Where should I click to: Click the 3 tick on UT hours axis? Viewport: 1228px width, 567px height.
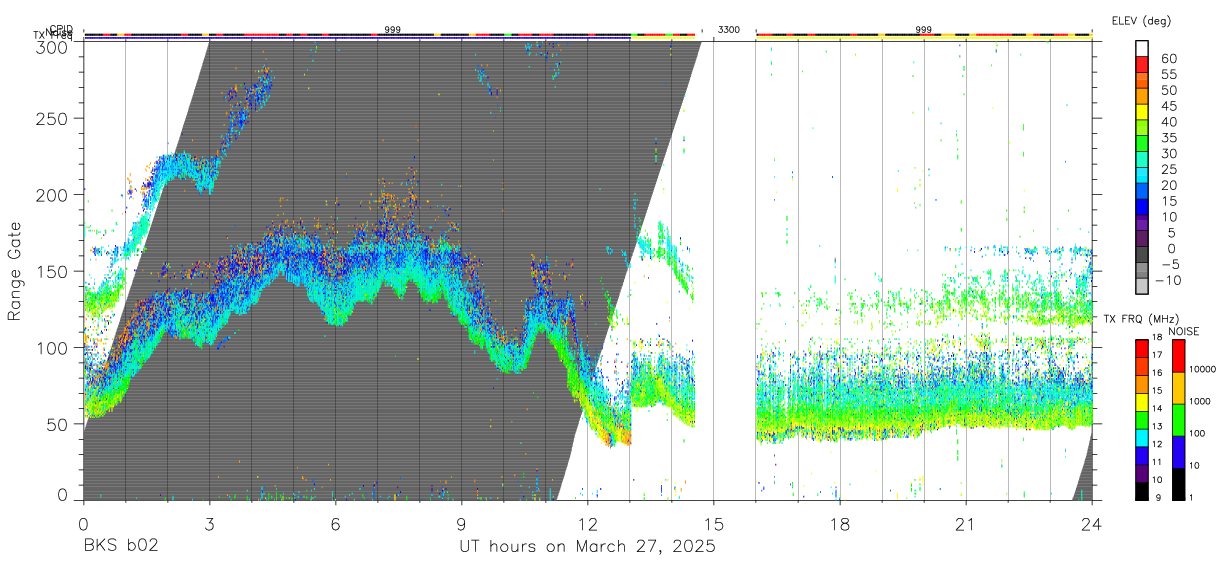click(x=209, y=523)
